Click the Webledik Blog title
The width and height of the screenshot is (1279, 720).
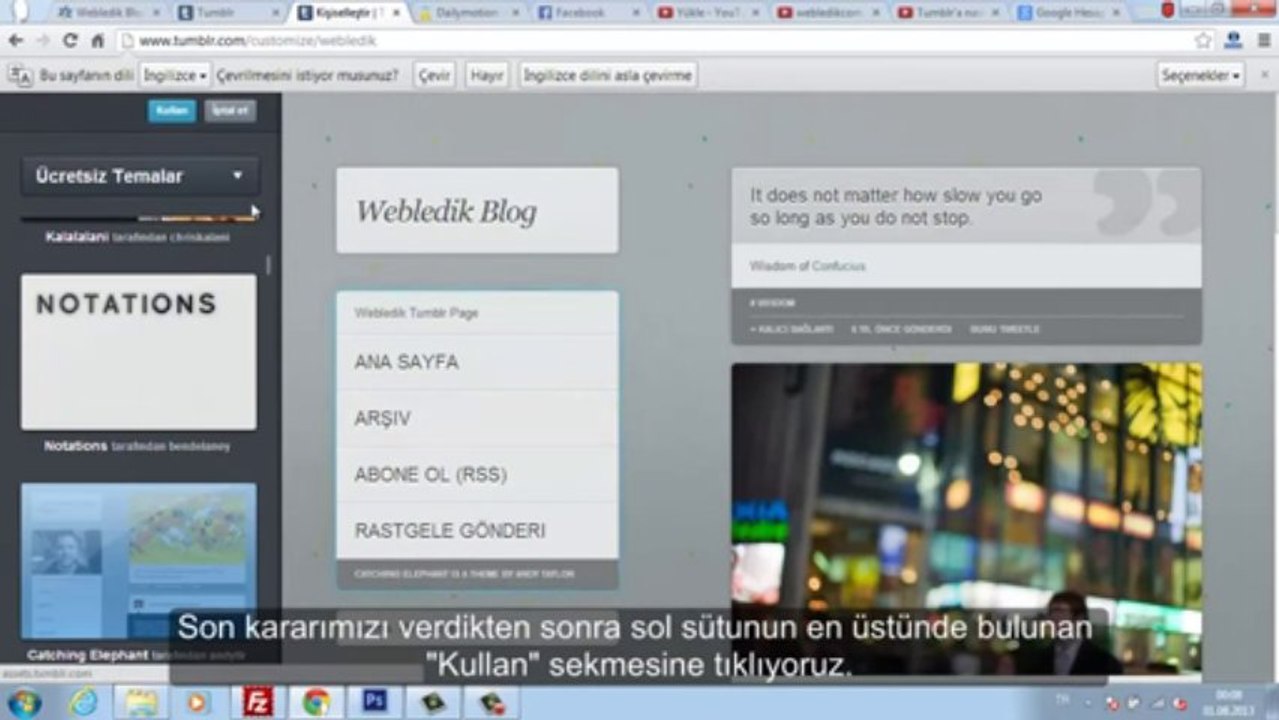446,211
